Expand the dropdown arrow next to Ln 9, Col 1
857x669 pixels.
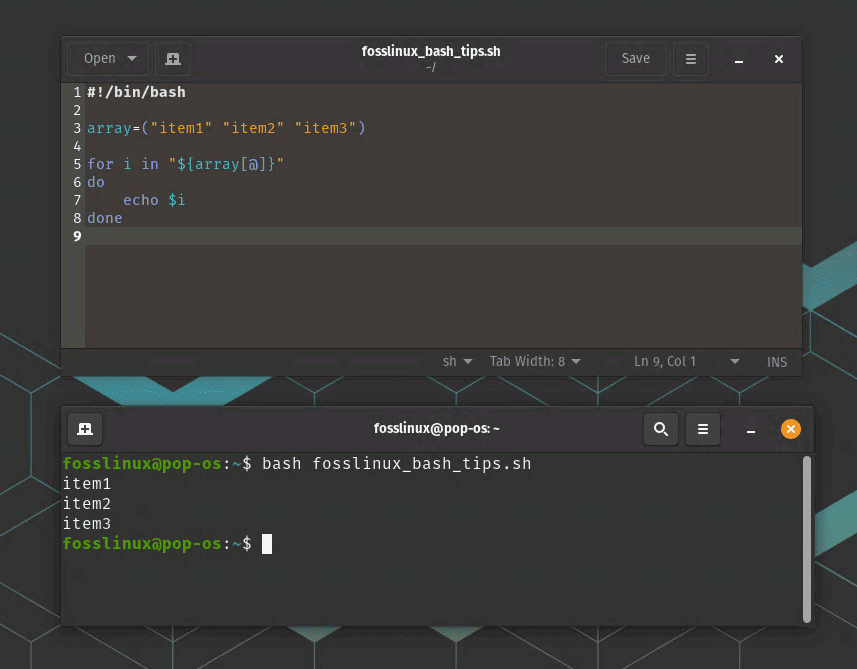click(735, 361)
